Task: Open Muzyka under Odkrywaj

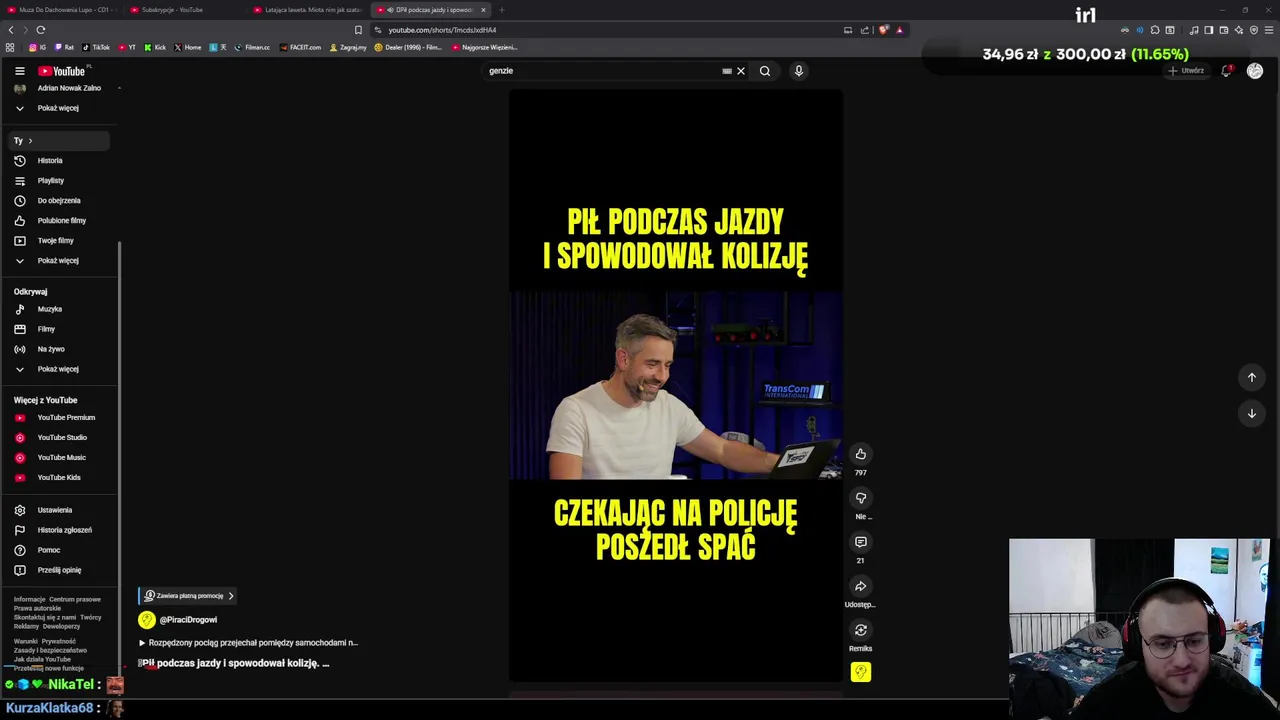Action: (x=60, y=309)
